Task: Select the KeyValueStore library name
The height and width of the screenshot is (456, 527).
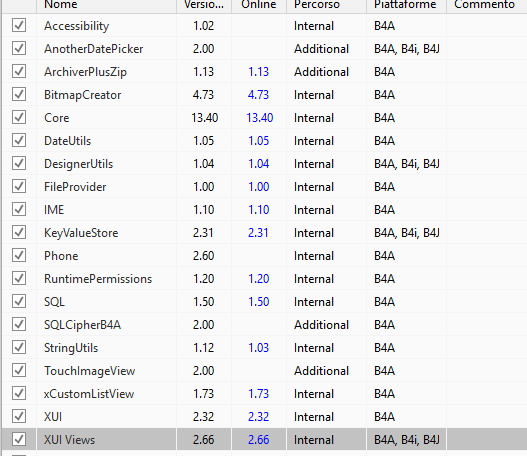Action: pos(81,233)
